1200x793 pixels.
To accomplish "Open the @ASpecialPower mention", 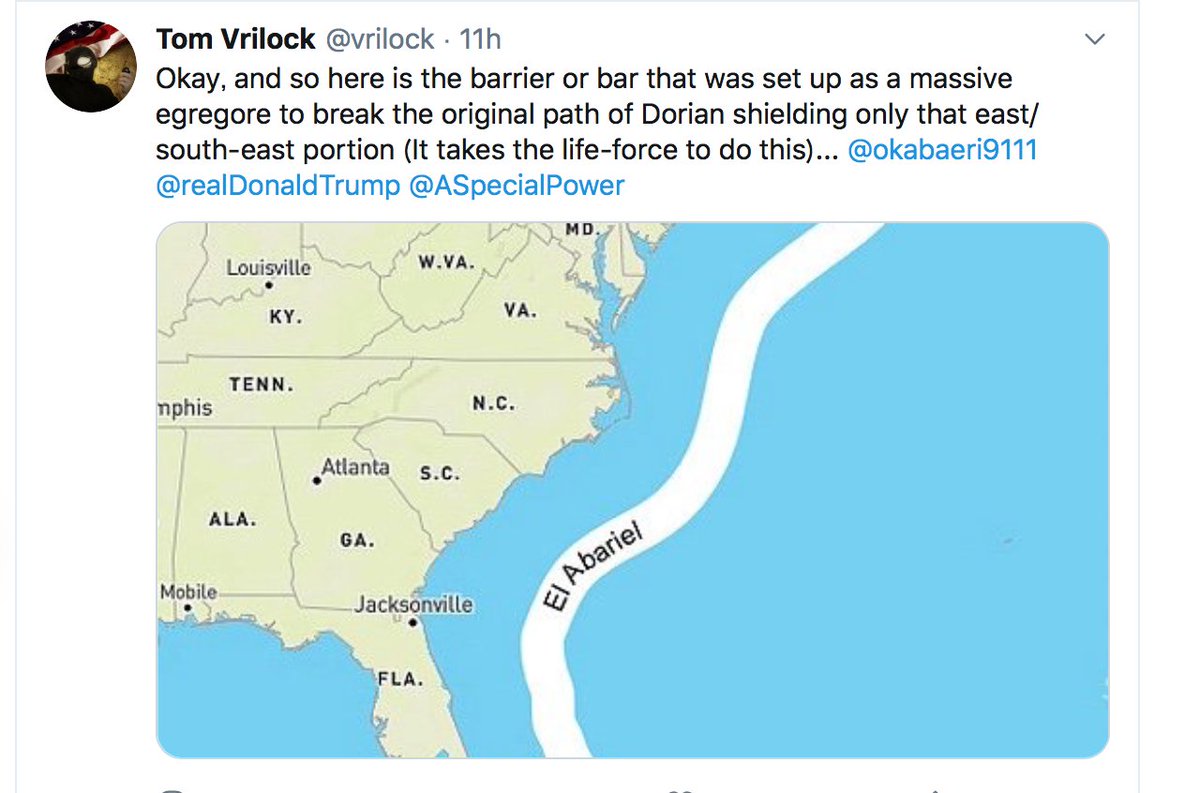I will click(517, 185).
